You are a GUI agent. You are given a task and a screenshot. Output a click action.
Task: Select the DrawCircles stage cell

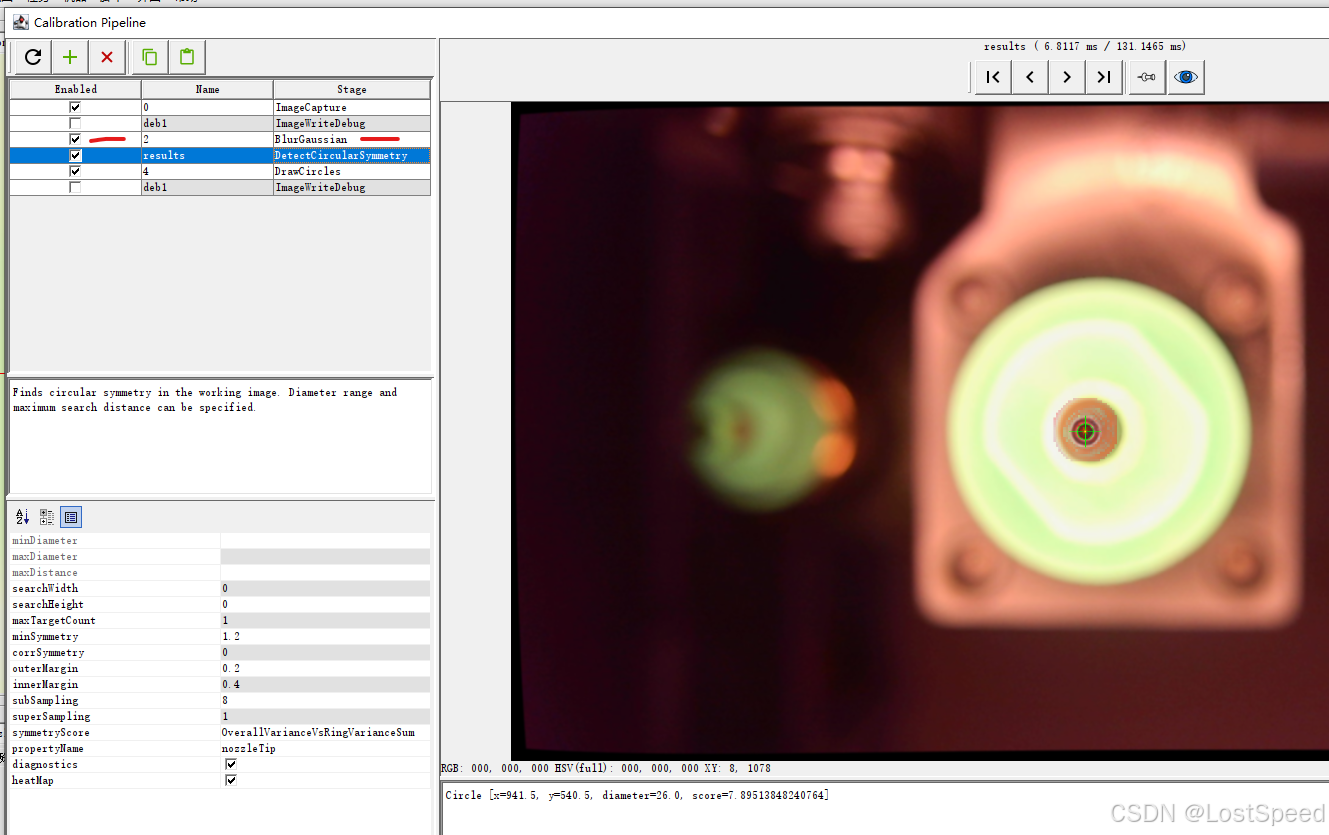coord(352,171)
